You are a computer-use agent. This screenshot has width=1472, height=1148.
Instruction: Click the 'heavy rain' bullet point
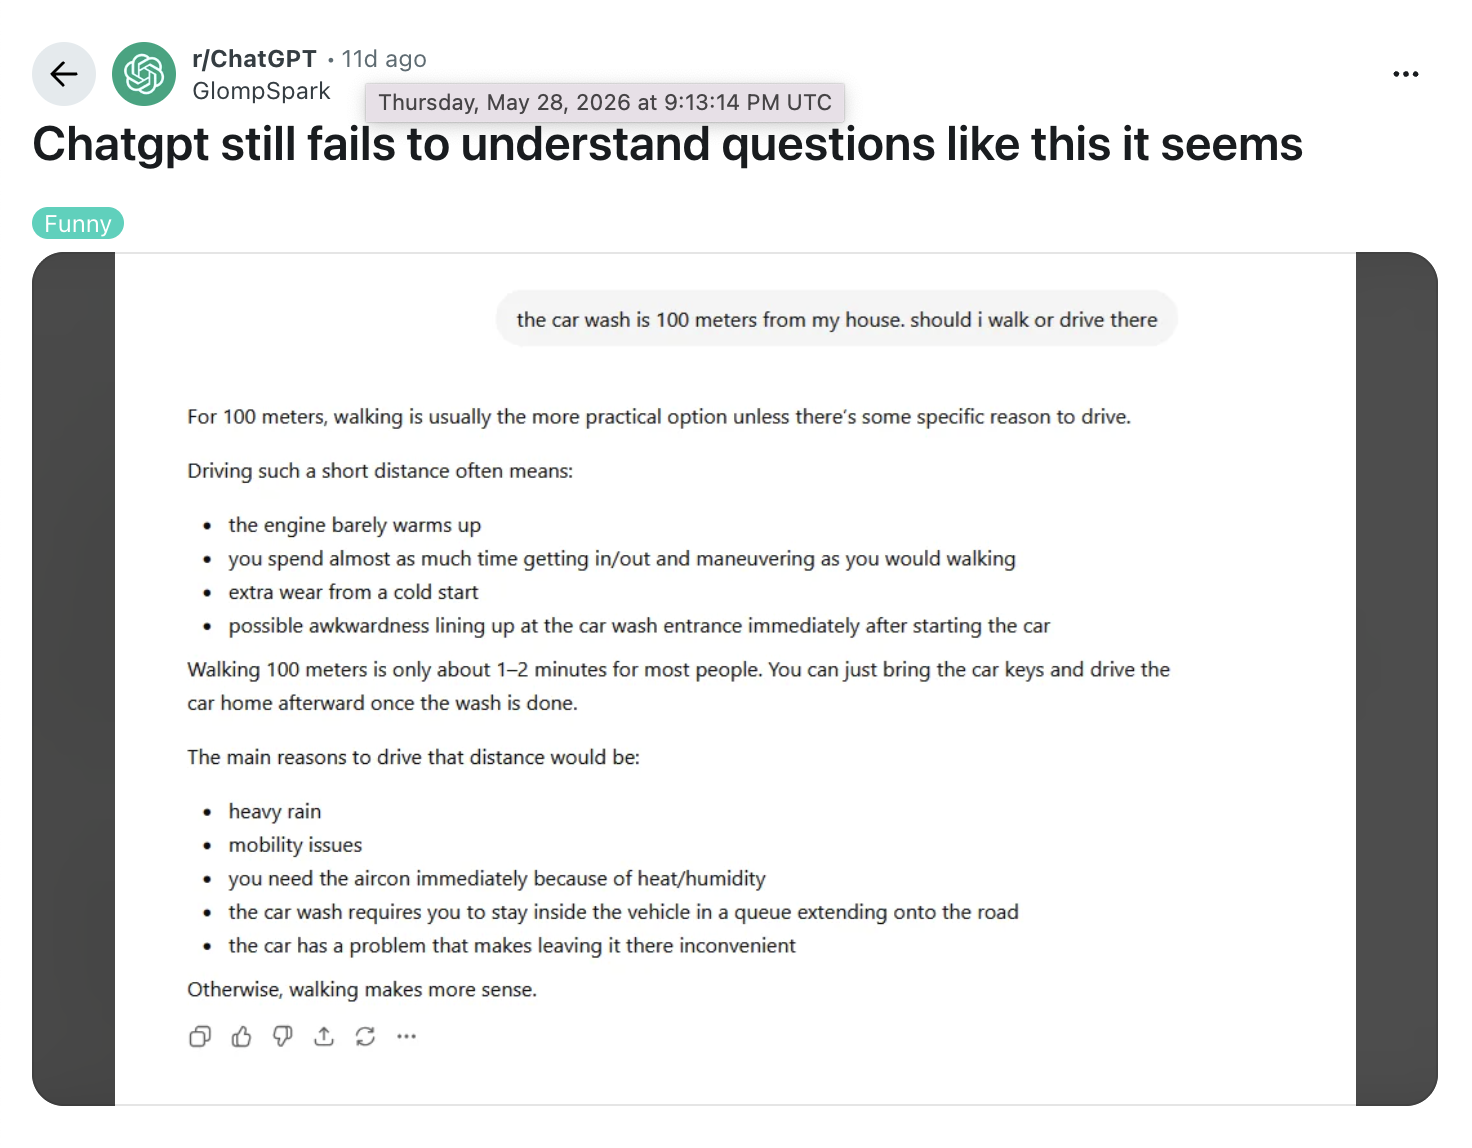[275, 811]
